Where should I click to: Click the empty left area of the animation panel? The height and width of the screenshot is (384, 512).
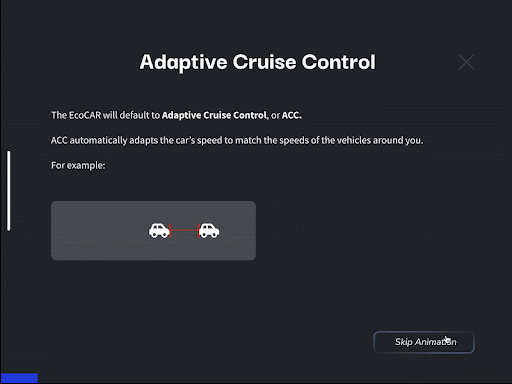(x=100, y=230)
